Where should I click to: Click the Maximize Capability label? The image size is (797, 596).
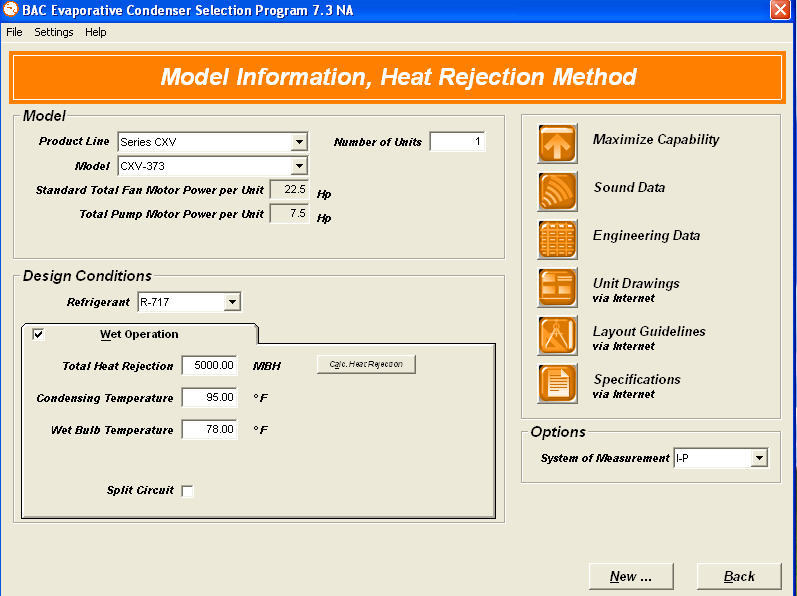(x=656, y=139)
